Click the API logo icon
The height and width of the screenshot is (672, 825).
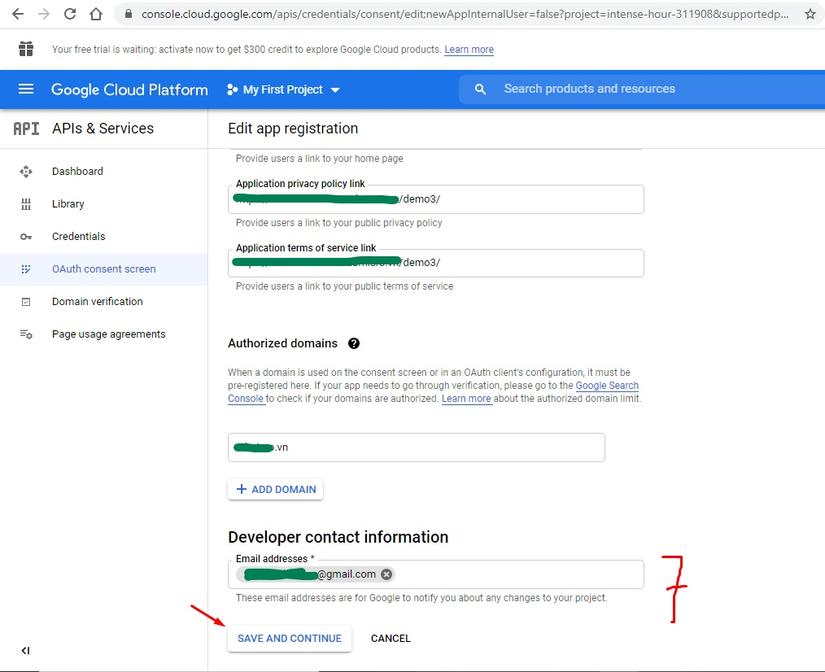26,128
